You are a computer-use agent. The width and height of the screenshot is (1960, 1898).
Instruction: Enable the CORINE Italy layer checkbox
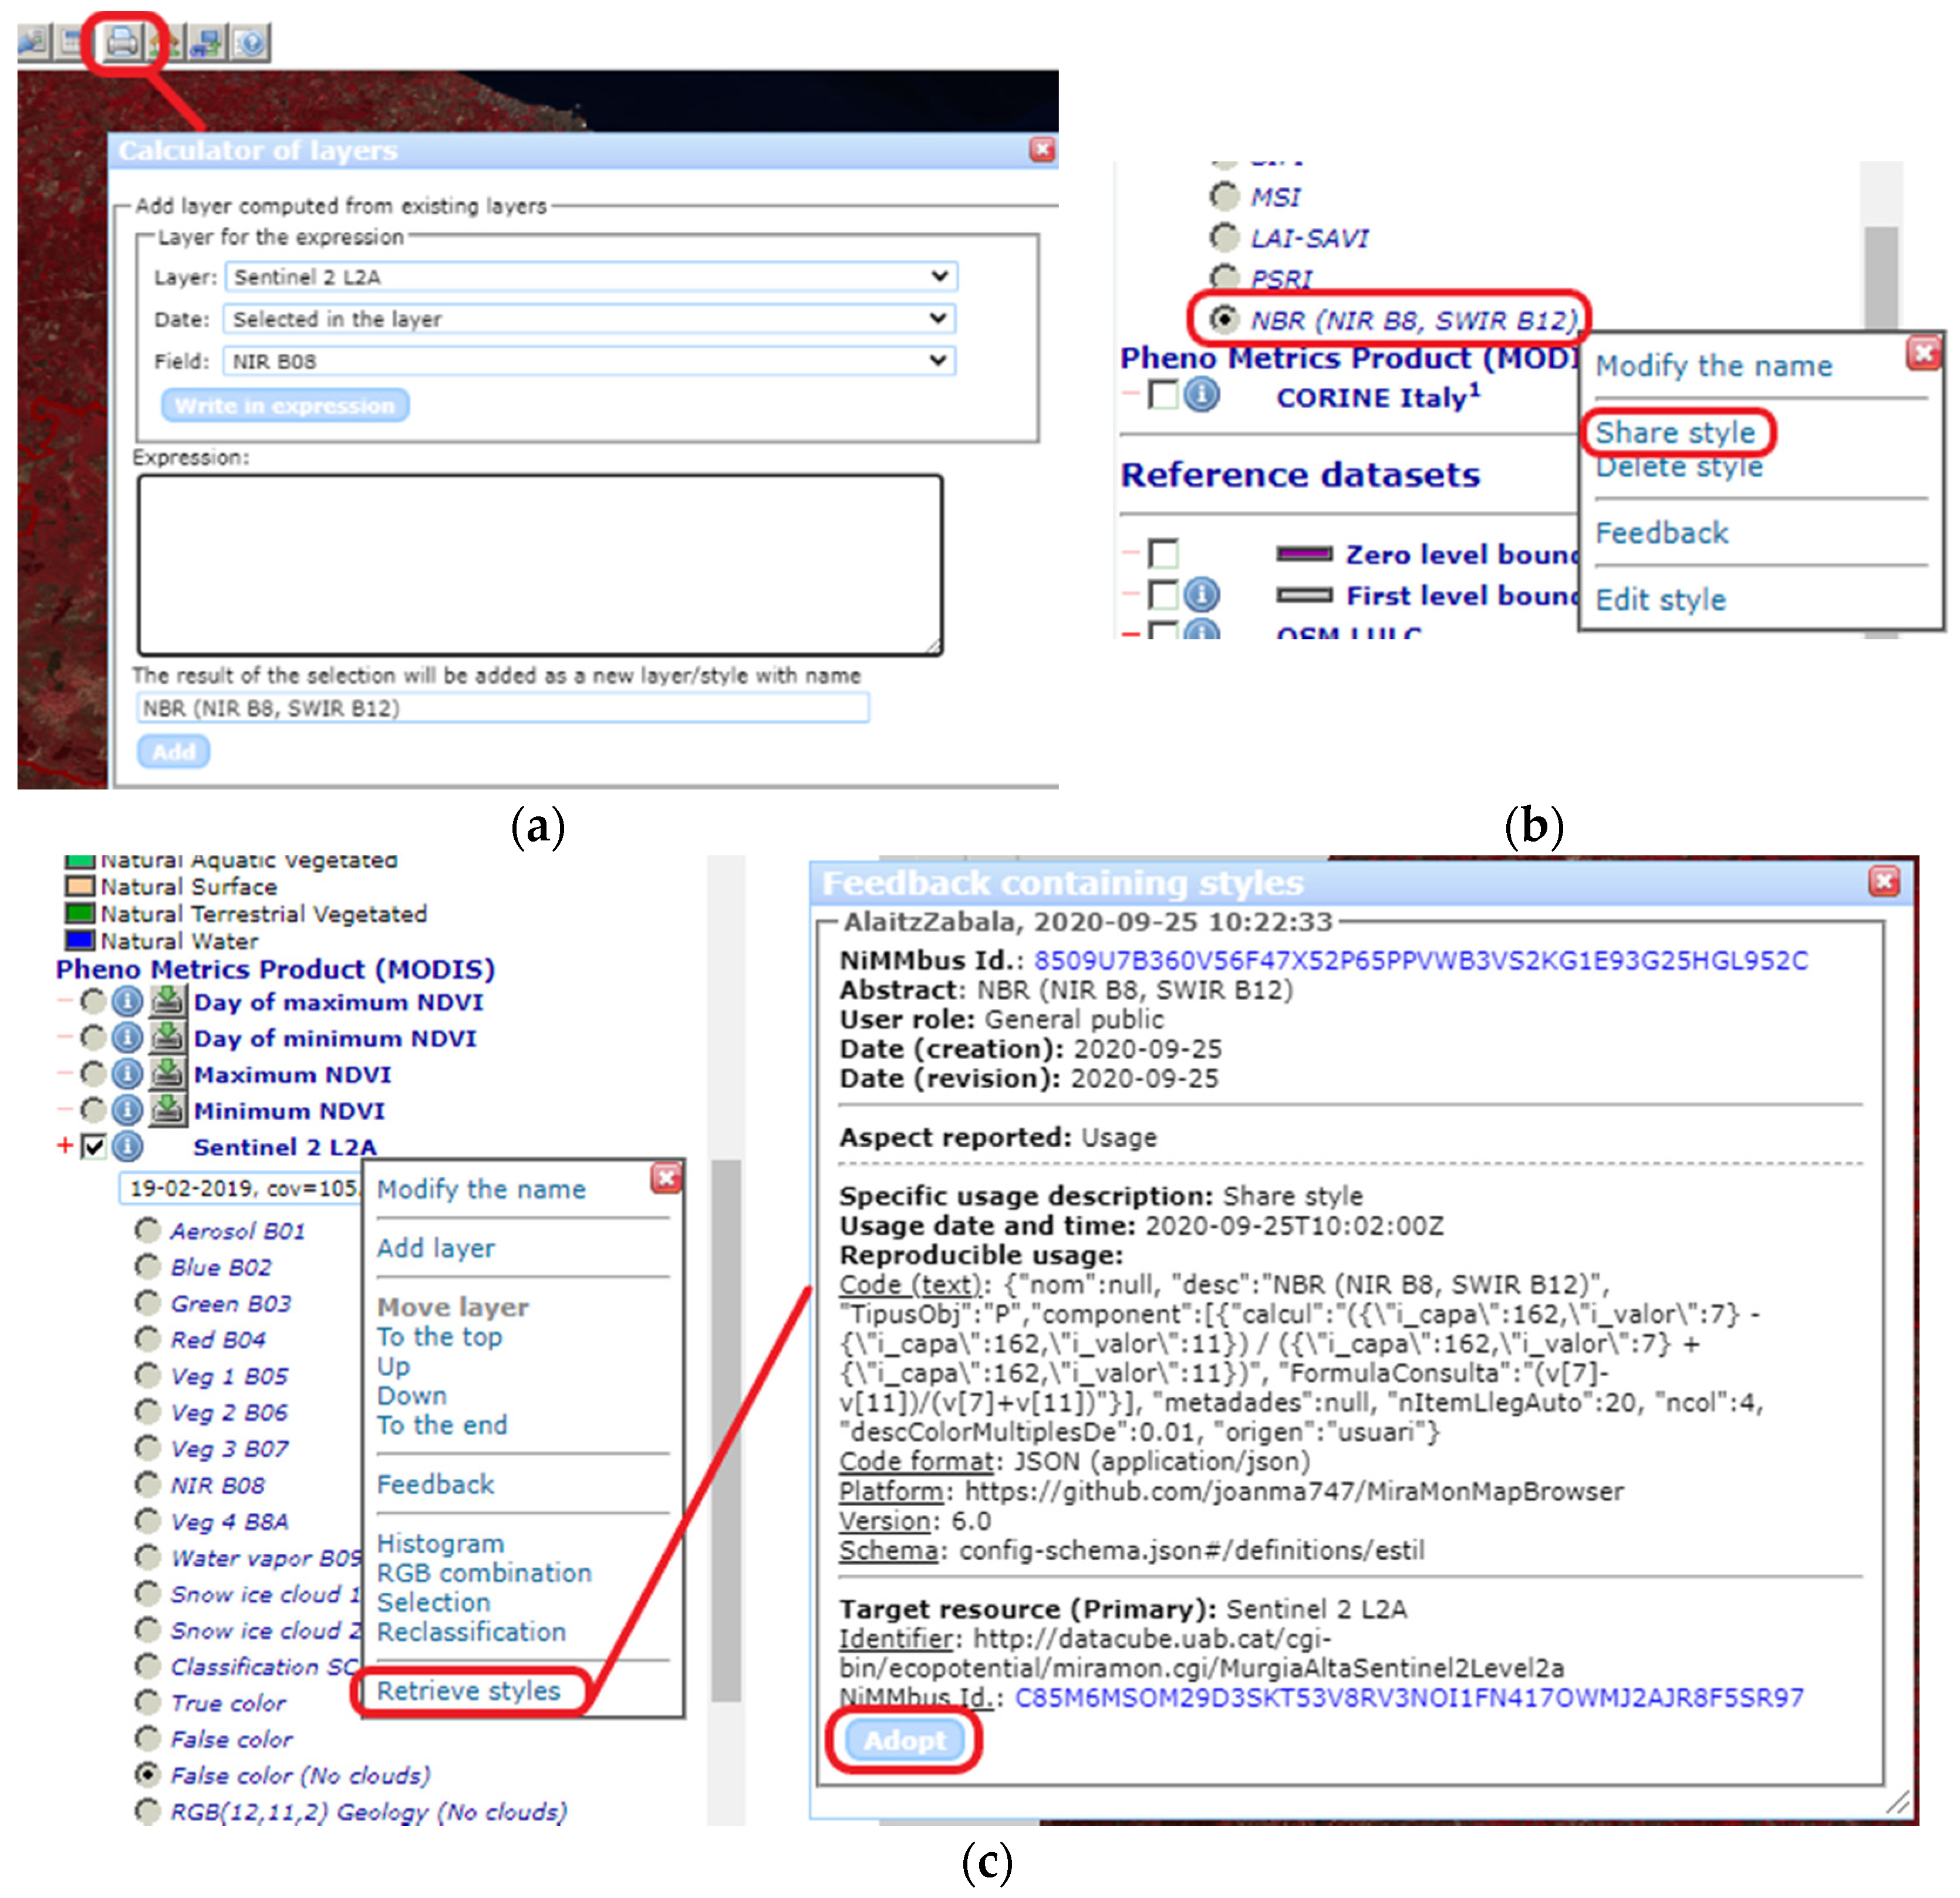click(x=1163, y=395)
